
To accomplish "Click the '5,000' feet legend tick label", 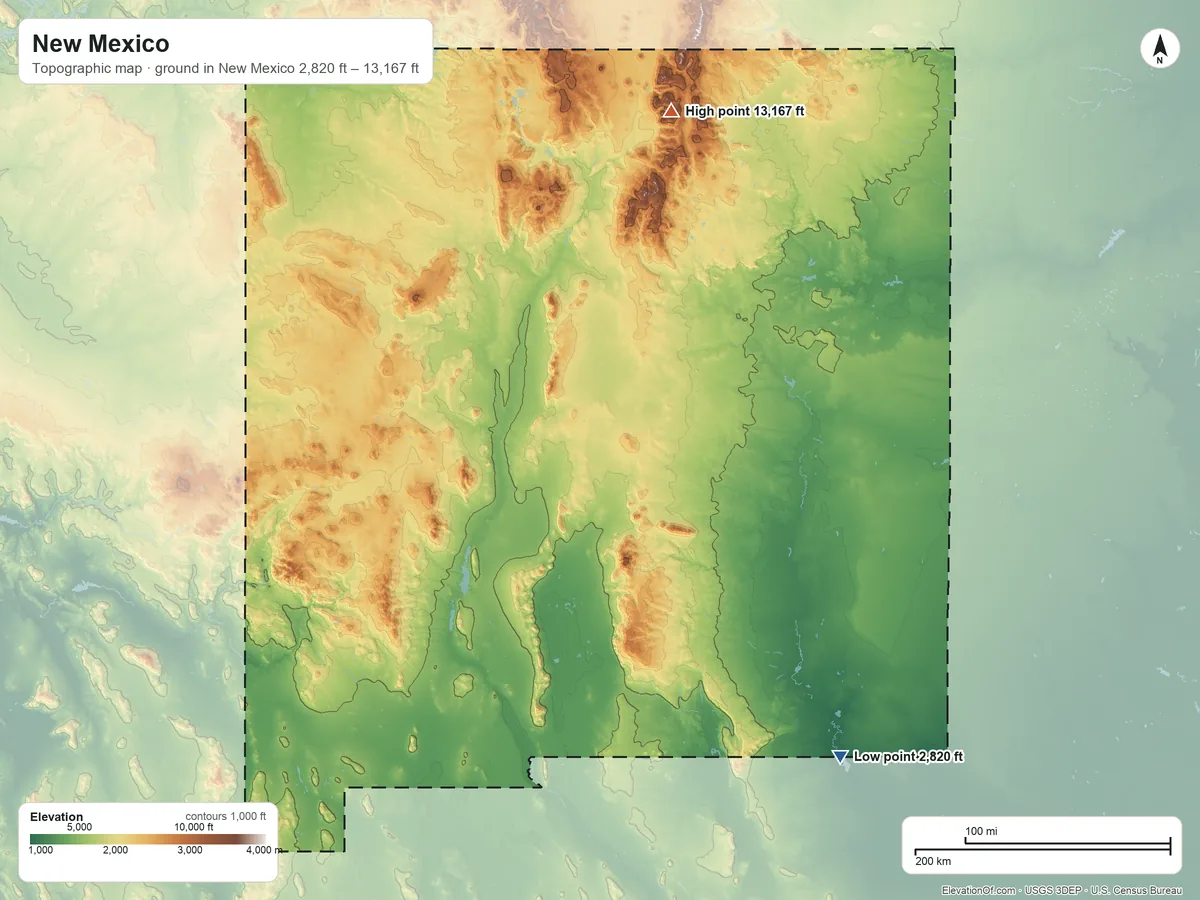I will click(79, 827).
